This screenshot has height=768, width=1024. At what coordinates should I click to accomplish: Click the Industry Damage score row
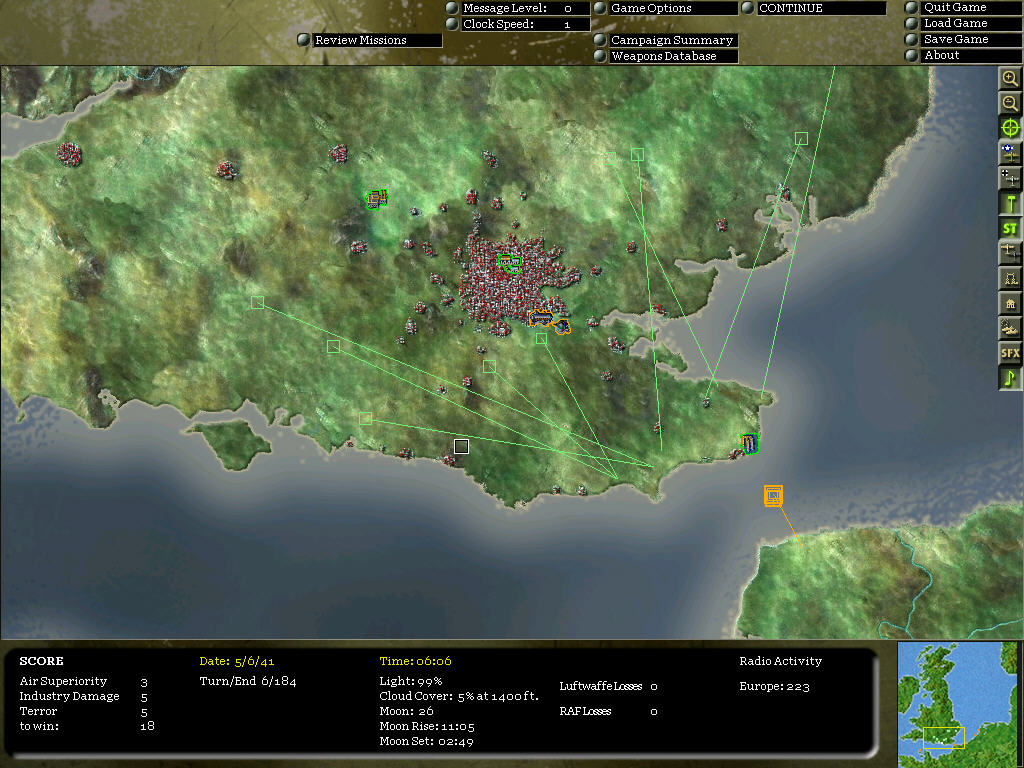click(x=84, y=697)
